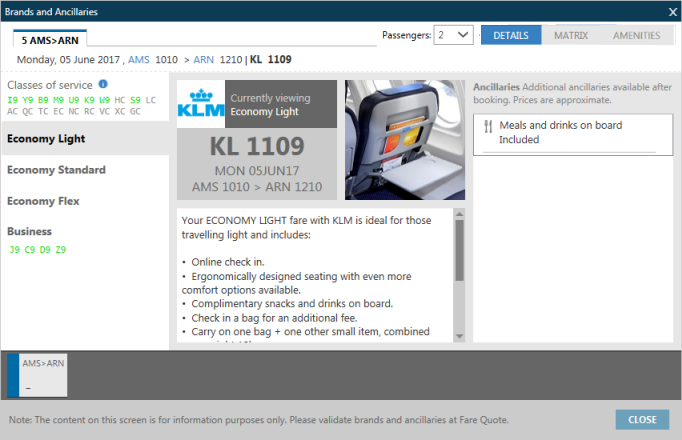The height and width of the screenshot is (440, 682).
Task: Select the 5 AMS>ARN segment tab
Action: pyautogui.click(x=50, y=38)
